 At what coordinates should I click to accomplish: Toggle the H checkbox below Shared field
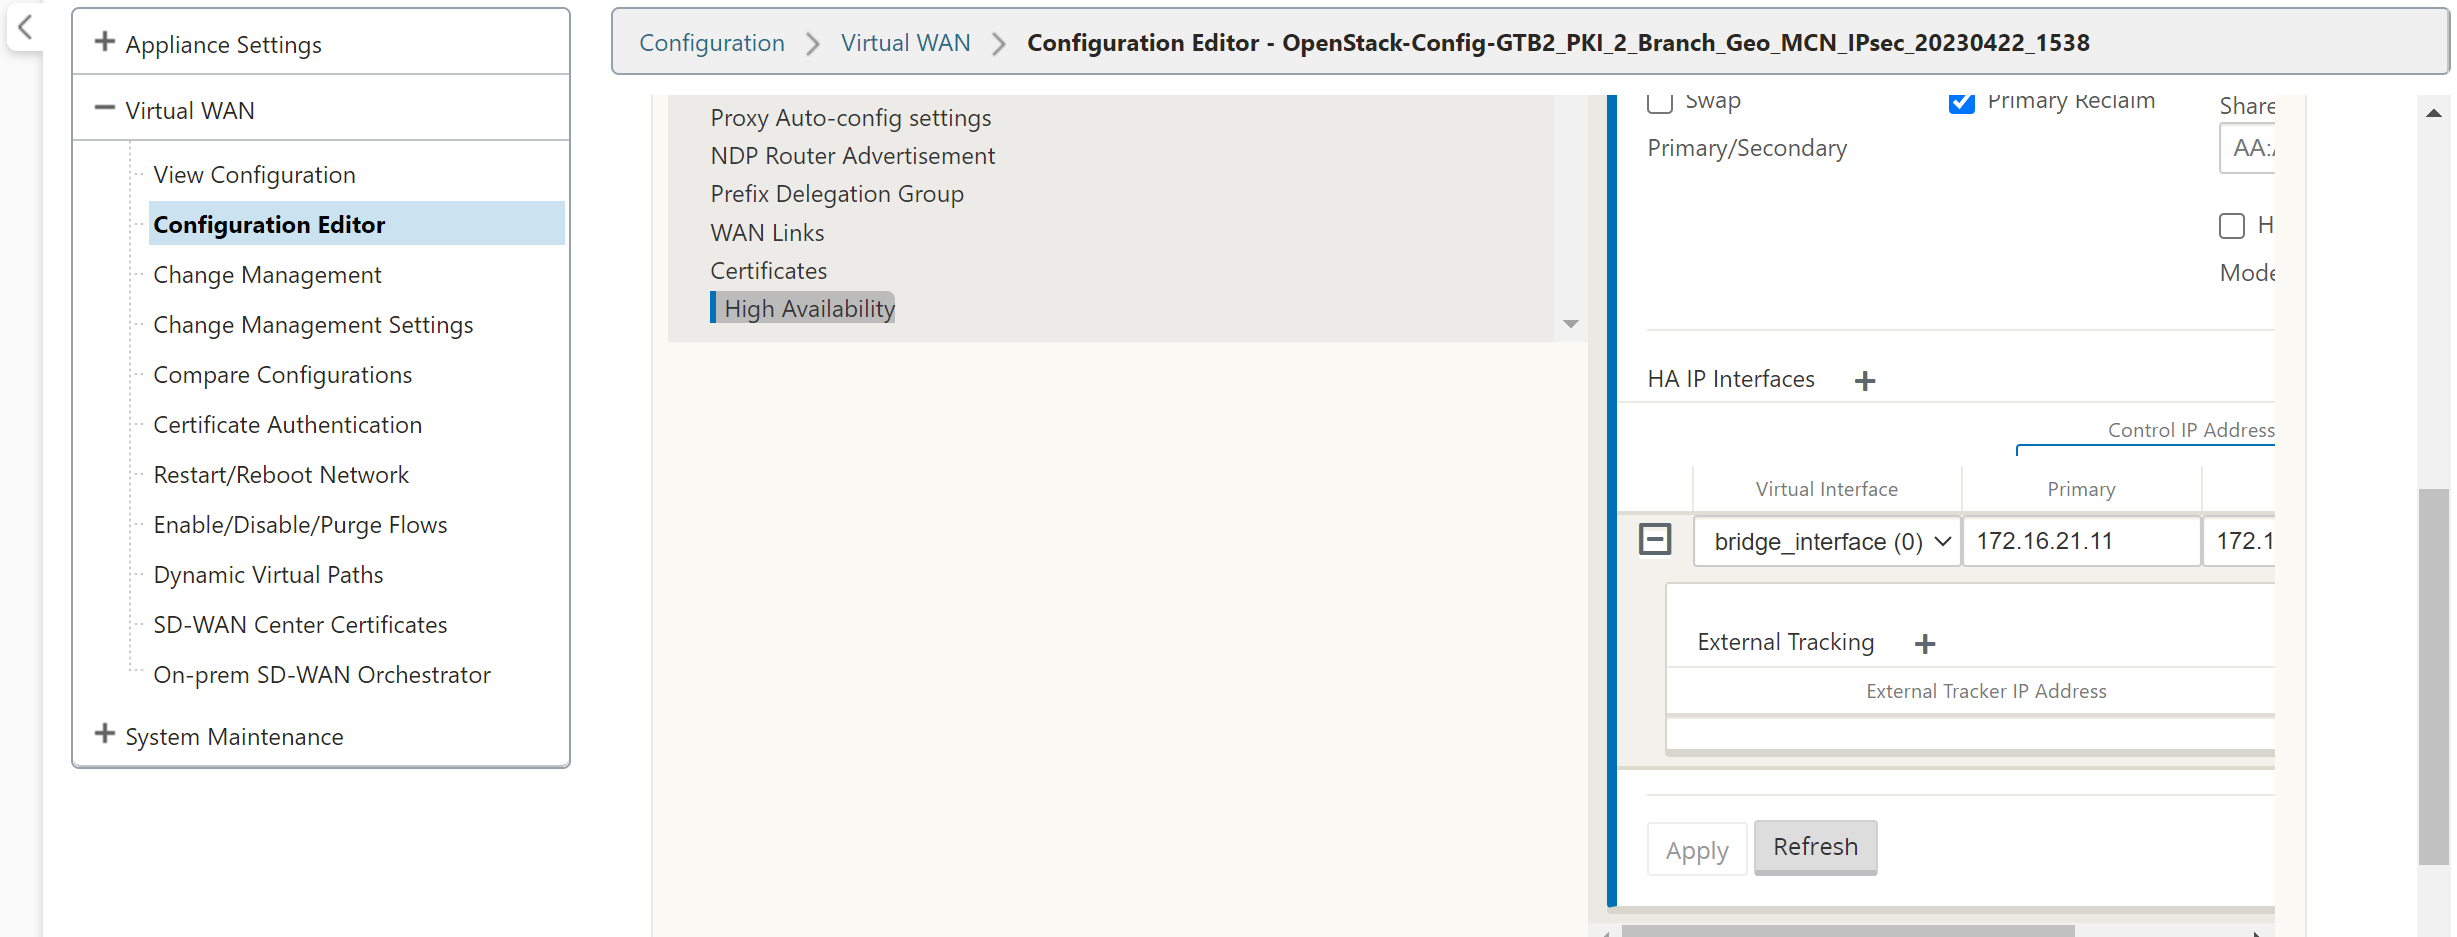tap(2232, 226)
